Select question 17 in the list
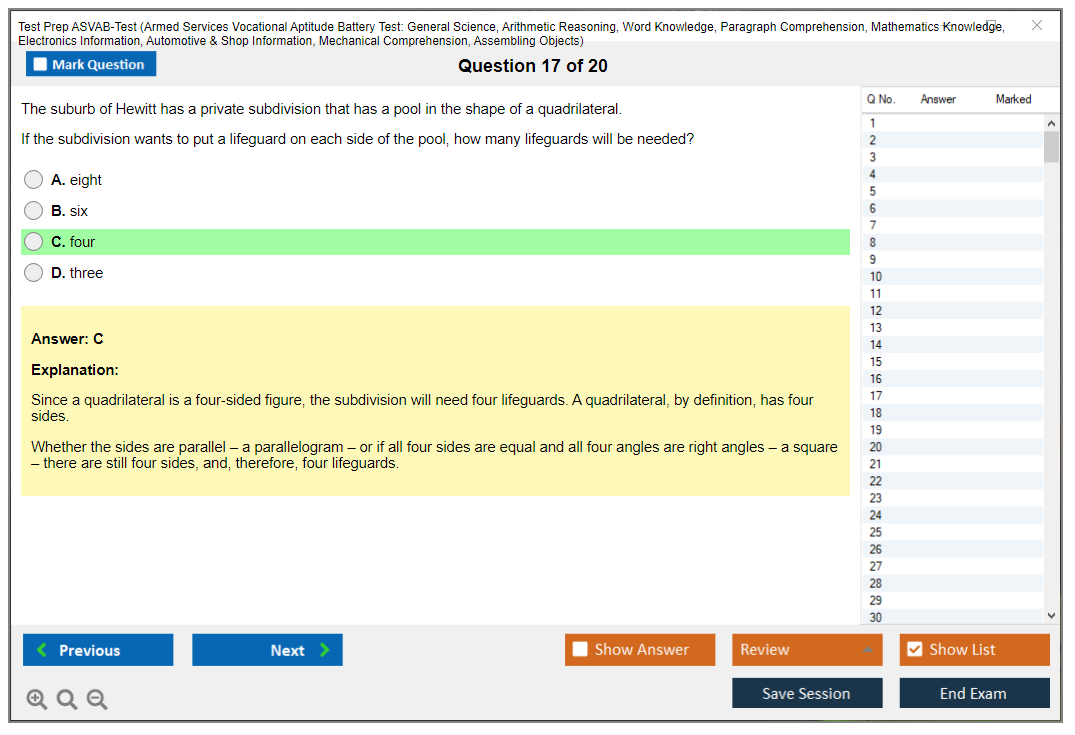Viewport: 1075px width, 735px height. [876, 396]
